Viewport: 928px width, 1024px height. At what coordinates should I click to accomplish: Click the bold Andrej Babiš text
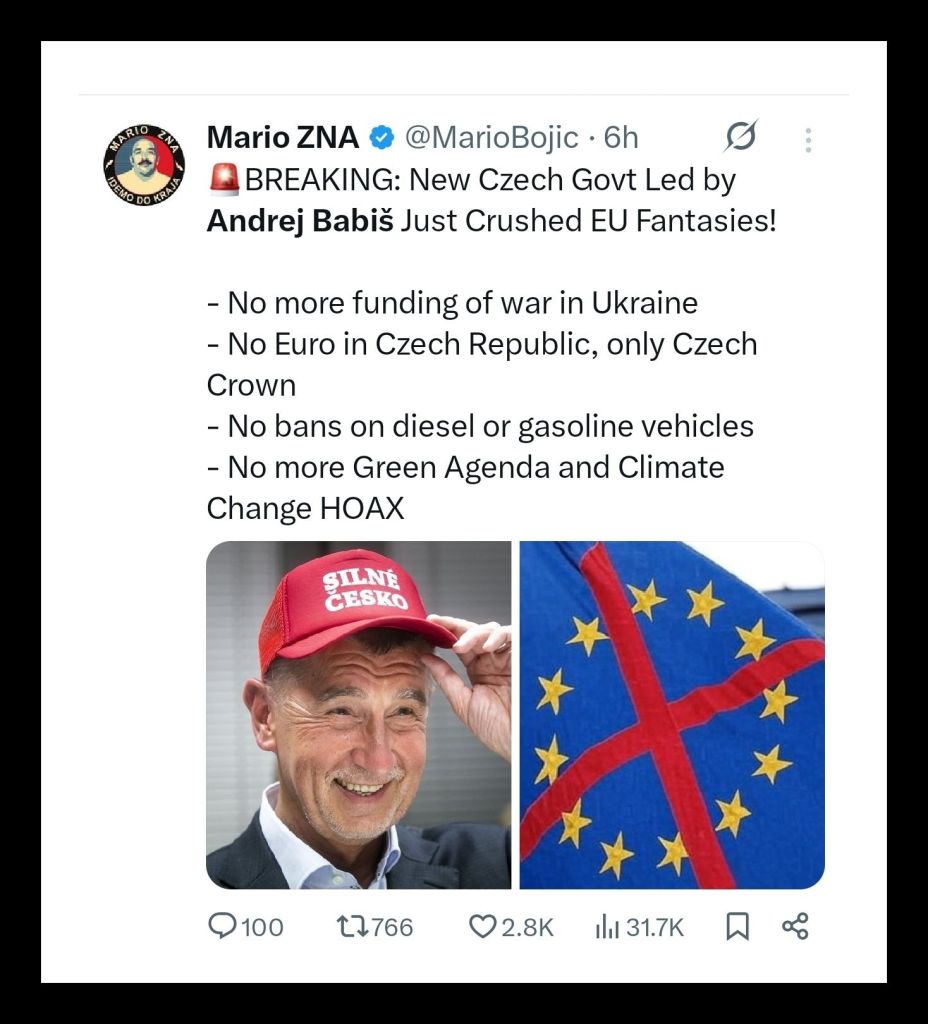pyautogui.click(x=299, y=220)
